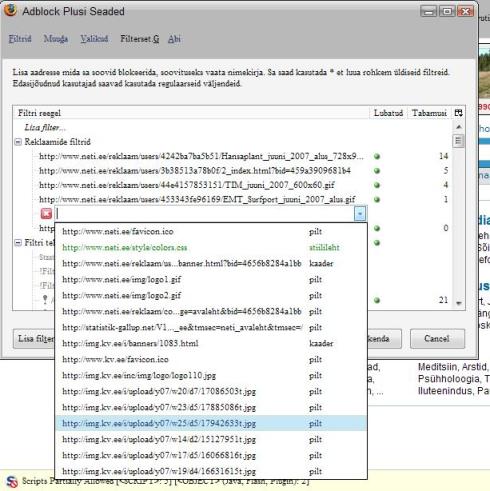Click Meditsiin, Arstid link in background page
Screen dimensions: 490x491
(452, 367)
